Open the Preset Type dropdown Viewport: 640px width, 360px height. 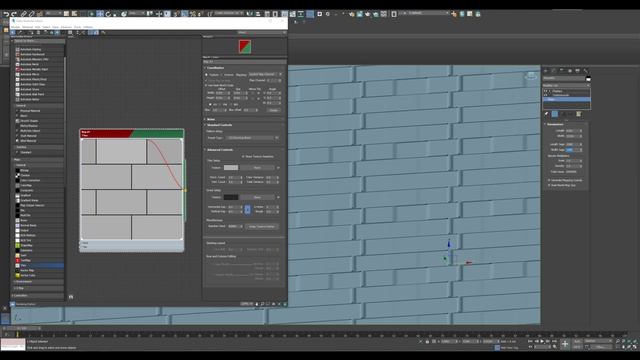pyautogui.click(x=252, y=138)
